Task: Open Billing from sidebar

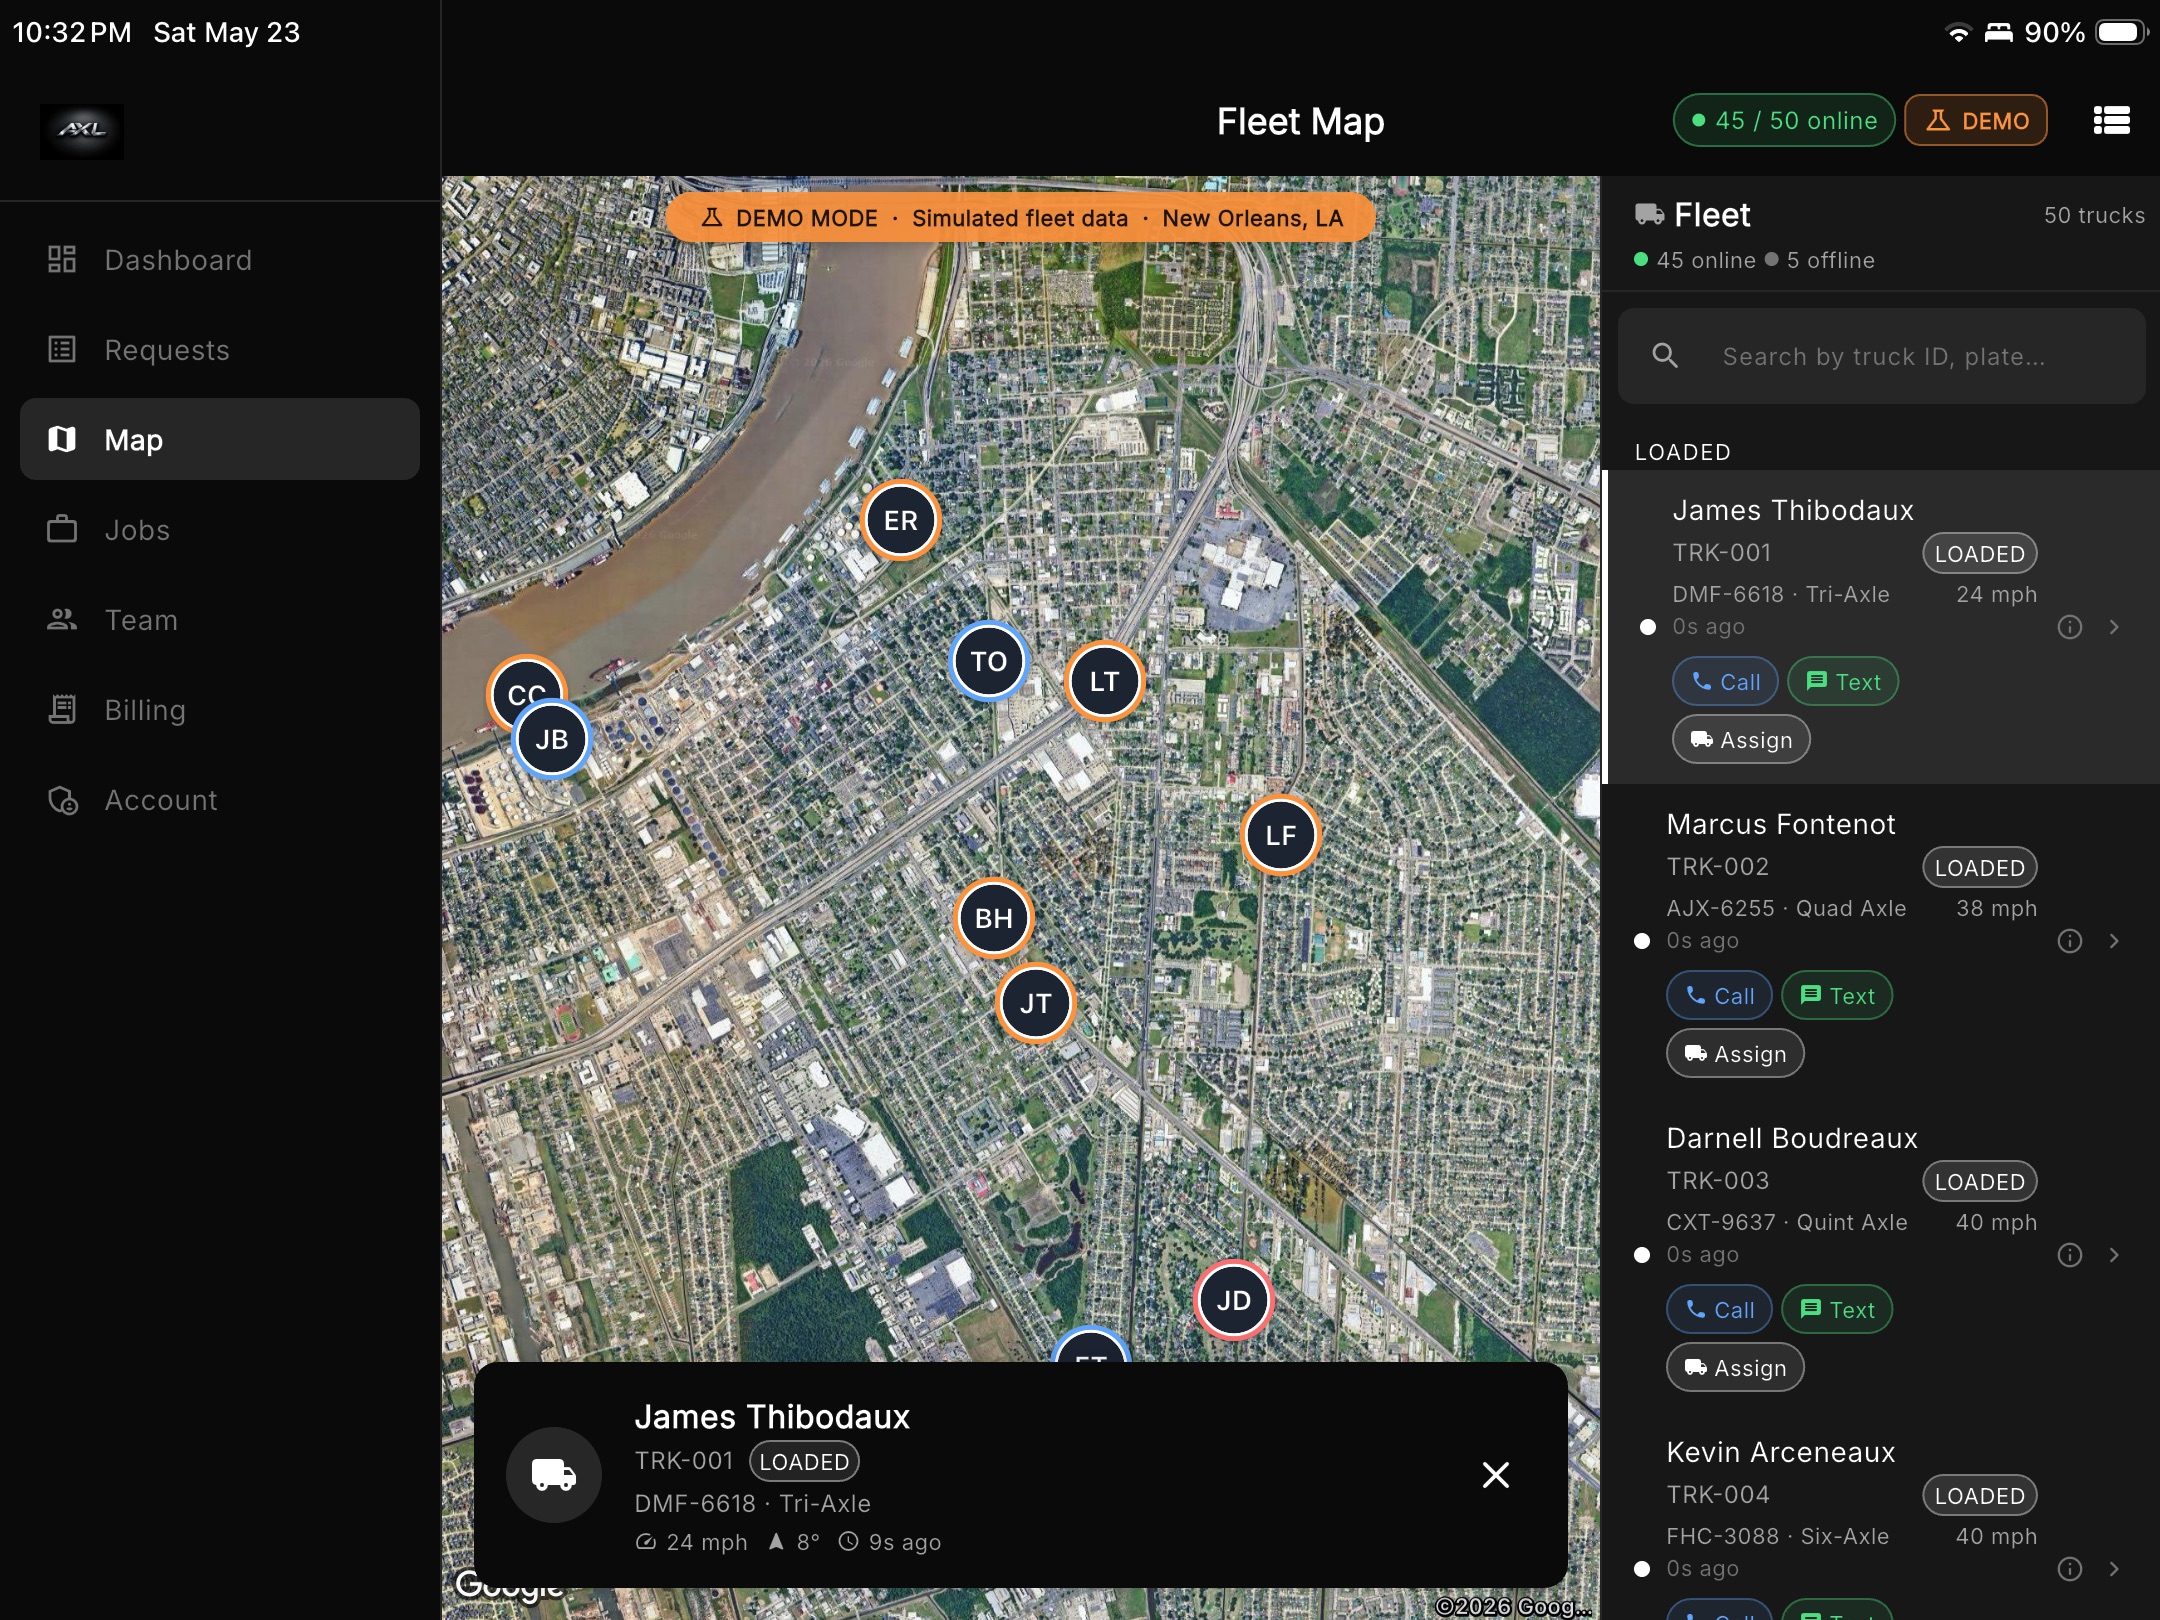Action: pos(220,710)
